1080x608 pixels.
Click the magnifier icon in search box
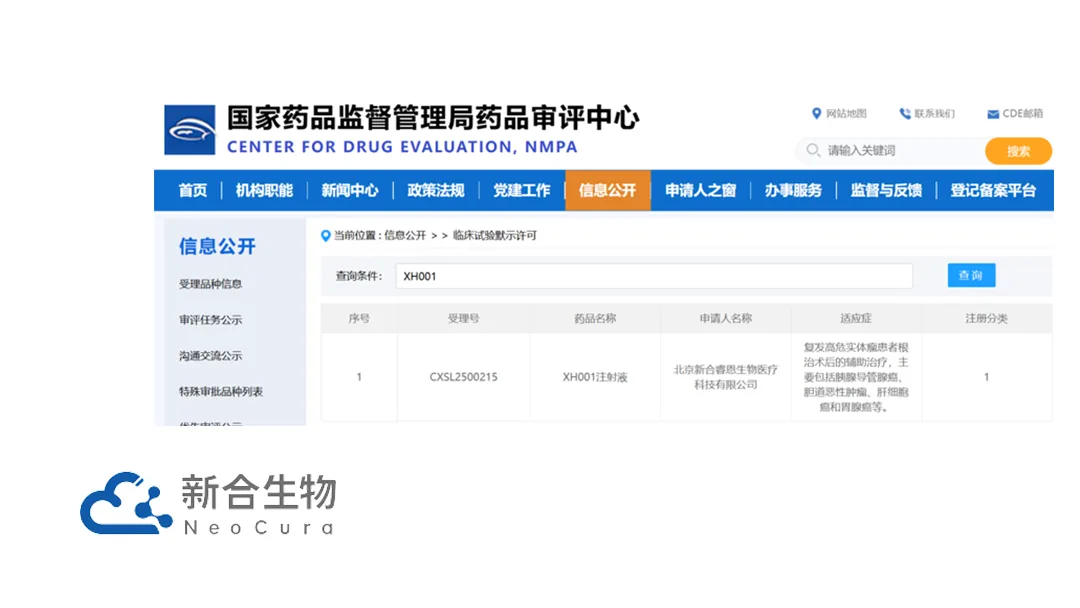click(812, 151)
